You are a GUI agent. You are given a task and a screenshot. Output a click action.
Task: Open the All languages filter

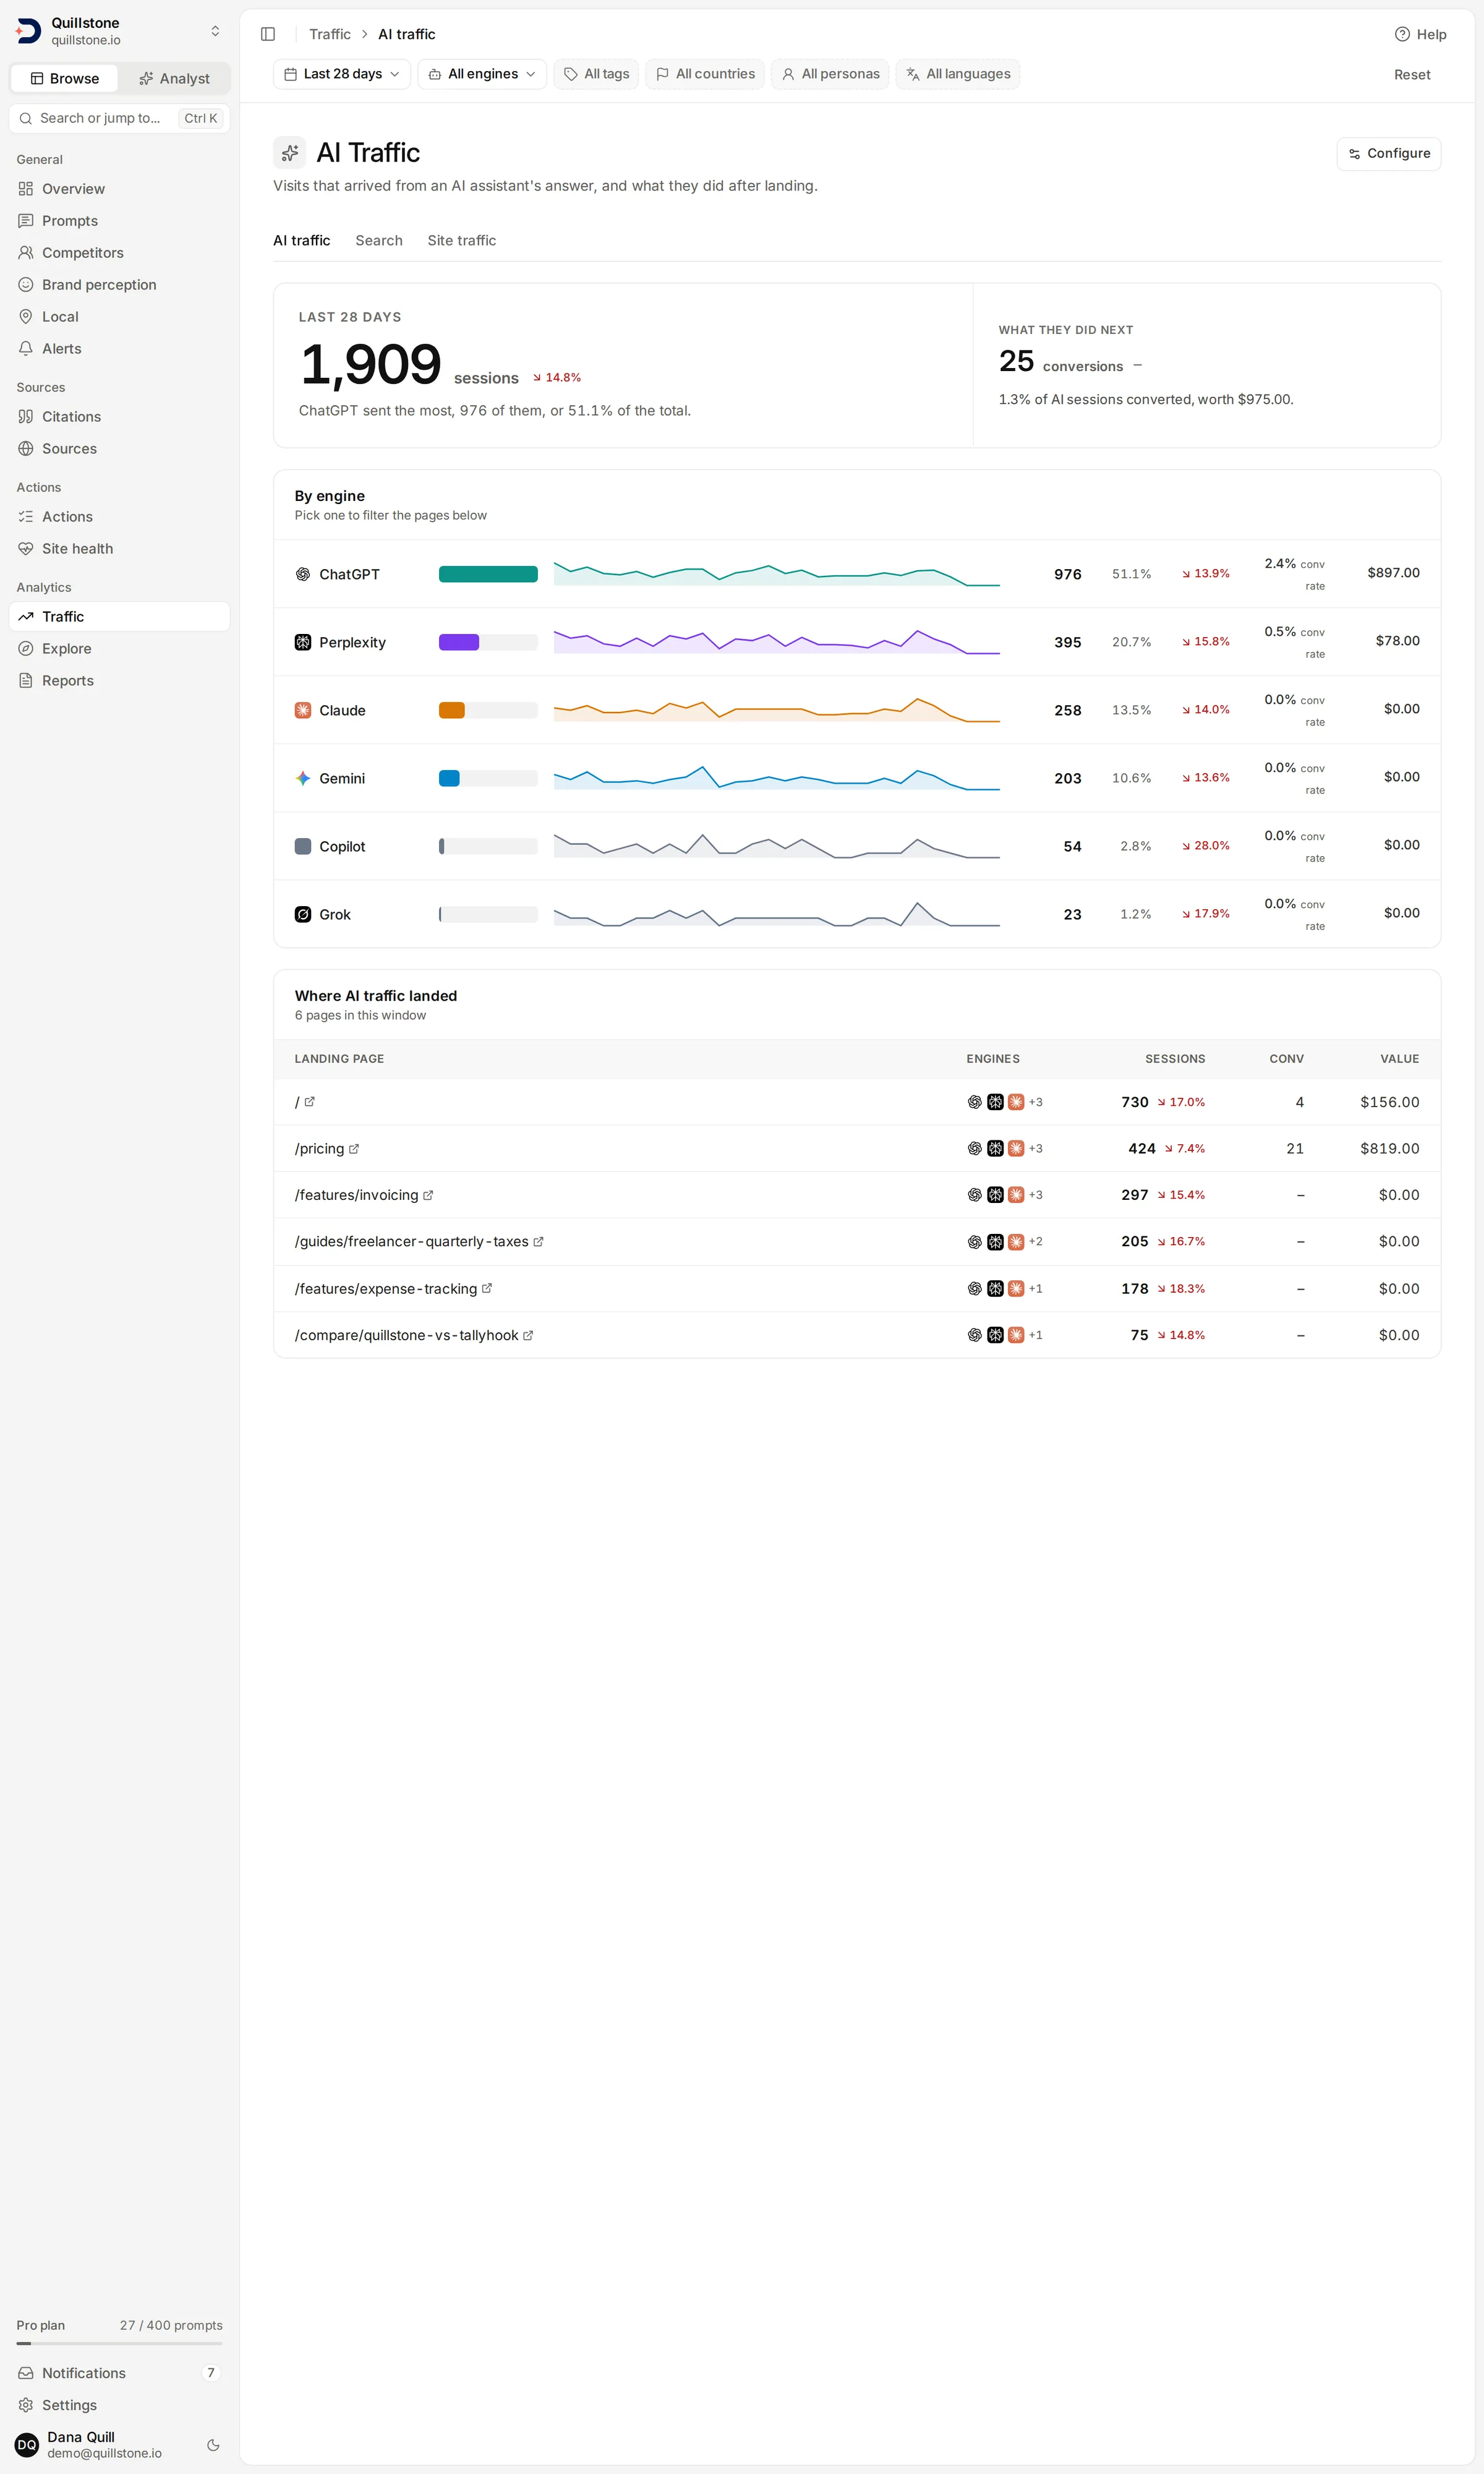pos(958,74)
